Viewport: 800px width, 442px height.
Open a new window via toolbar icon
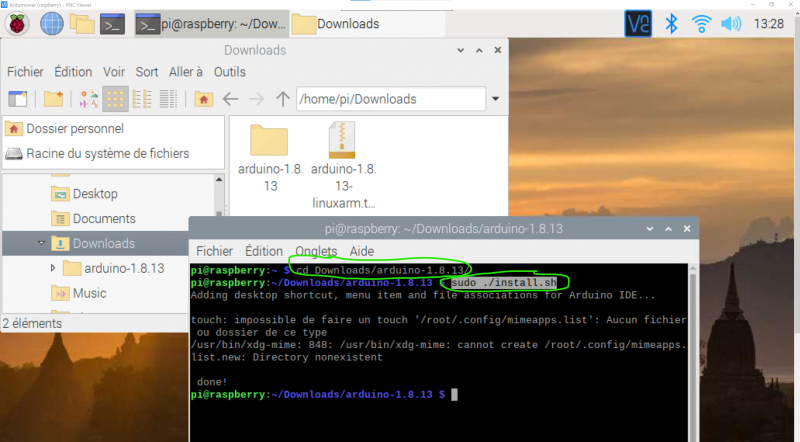click(17, 99)
